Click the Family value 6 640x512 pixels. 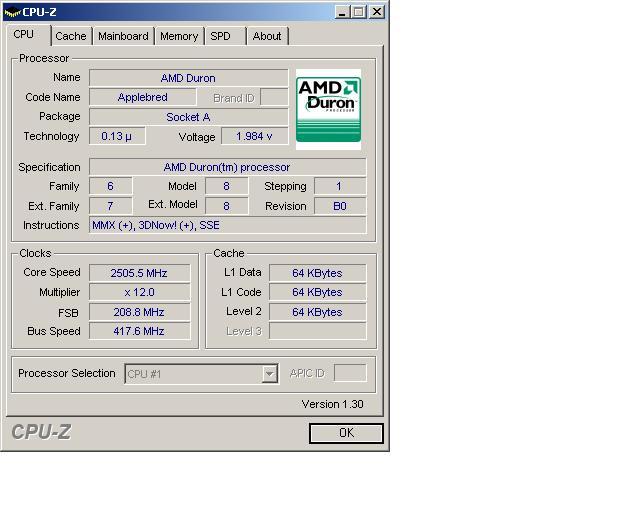(x=111, y=186)
